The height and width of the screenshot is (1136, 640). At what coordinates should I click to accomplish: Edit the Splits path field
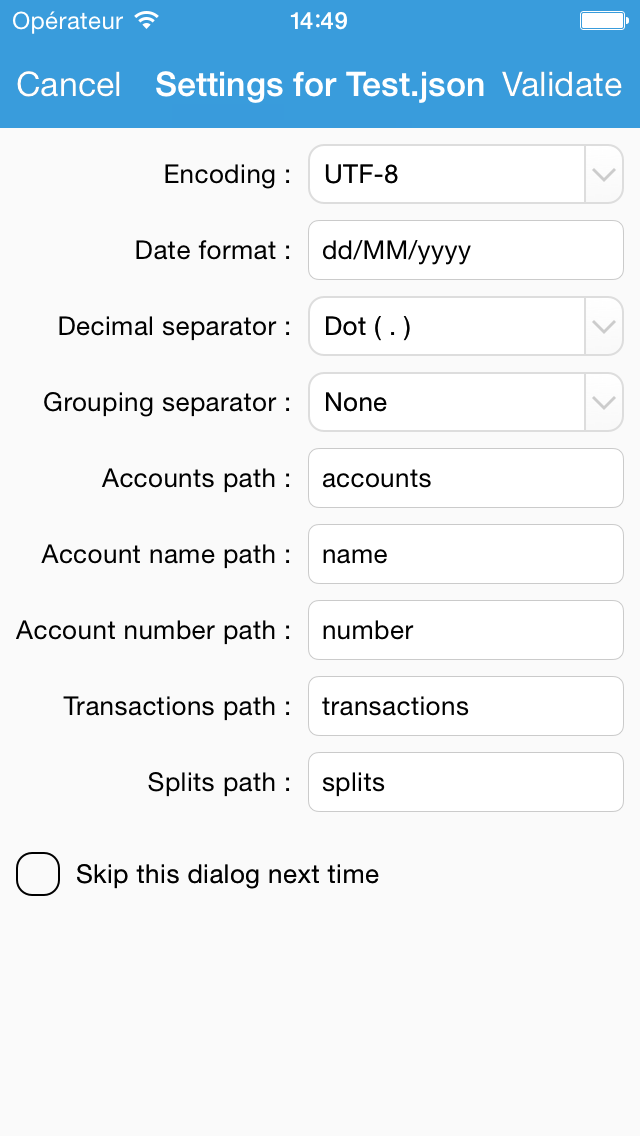click(x=466, y=782)
